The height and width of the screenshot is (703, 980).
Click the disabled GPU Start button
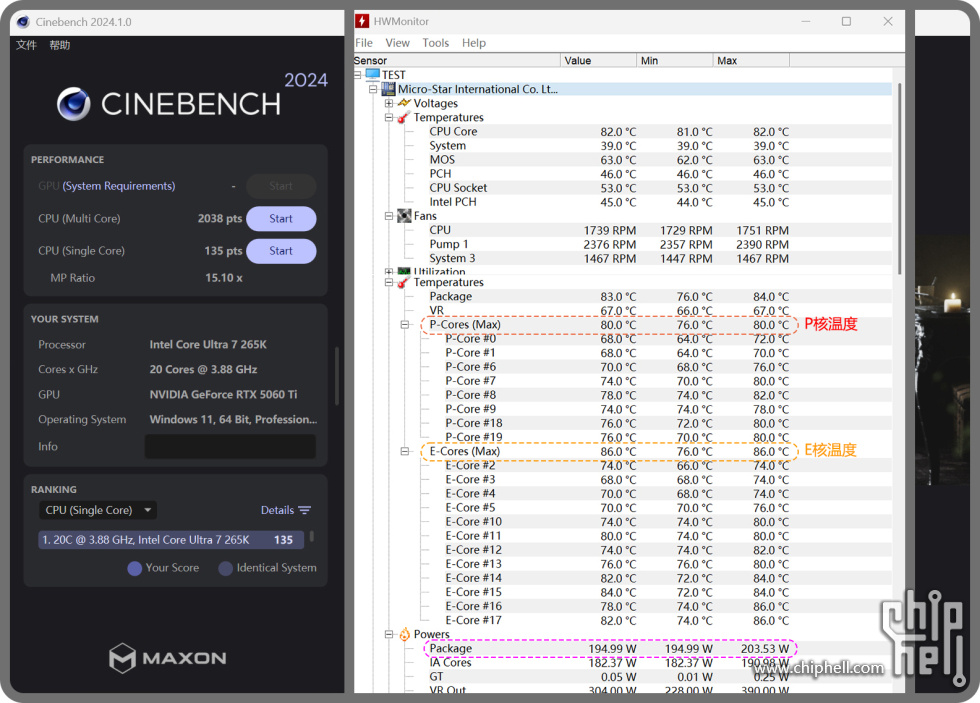click(x=281, y=186)
